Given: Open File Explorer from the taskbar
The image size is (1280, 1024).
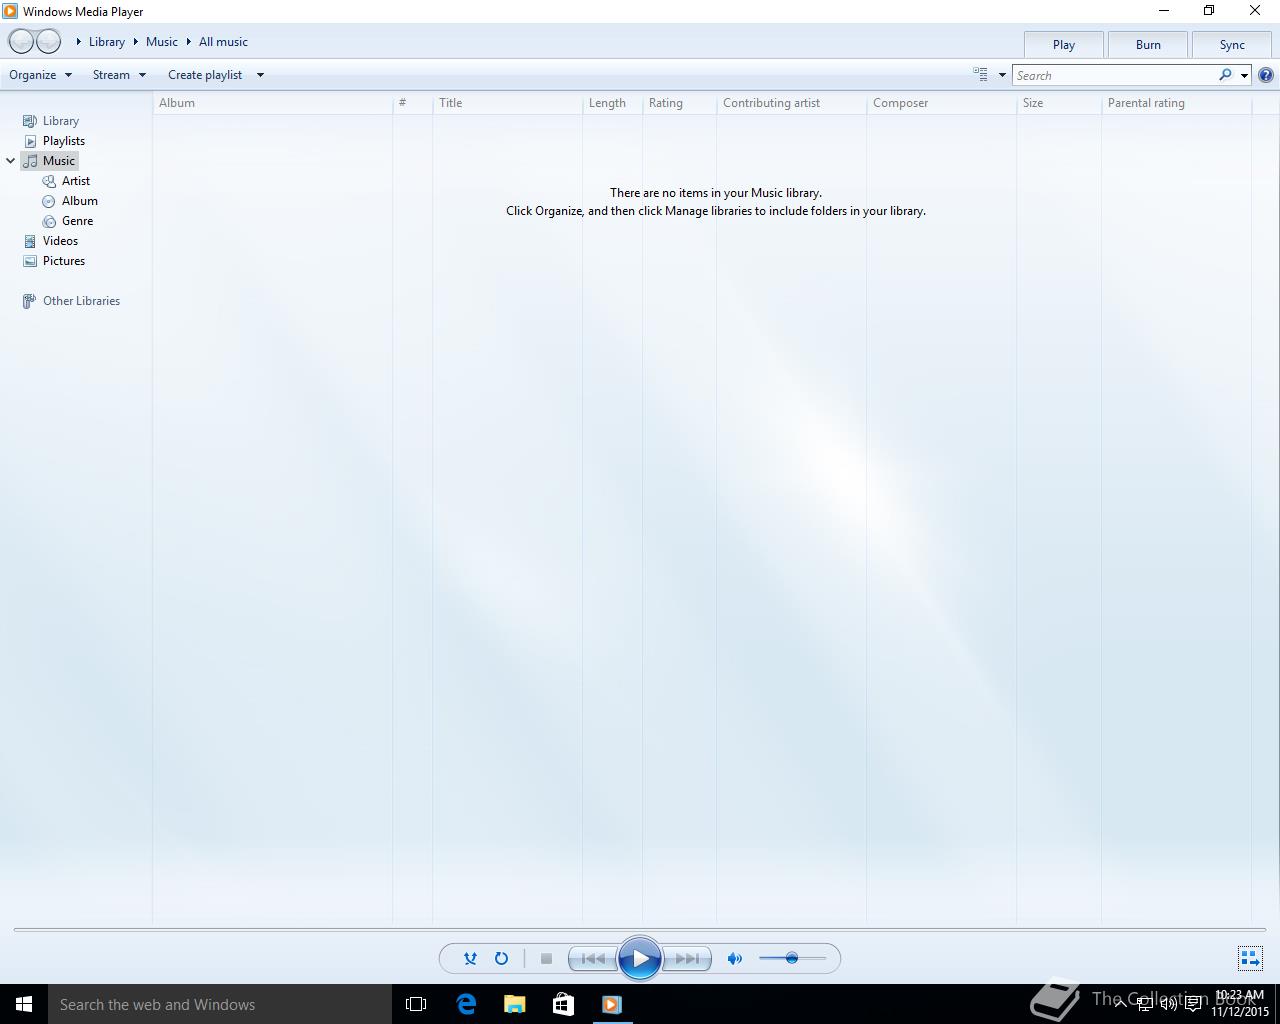Looking at the screenshot, I should pos(514,1004).
